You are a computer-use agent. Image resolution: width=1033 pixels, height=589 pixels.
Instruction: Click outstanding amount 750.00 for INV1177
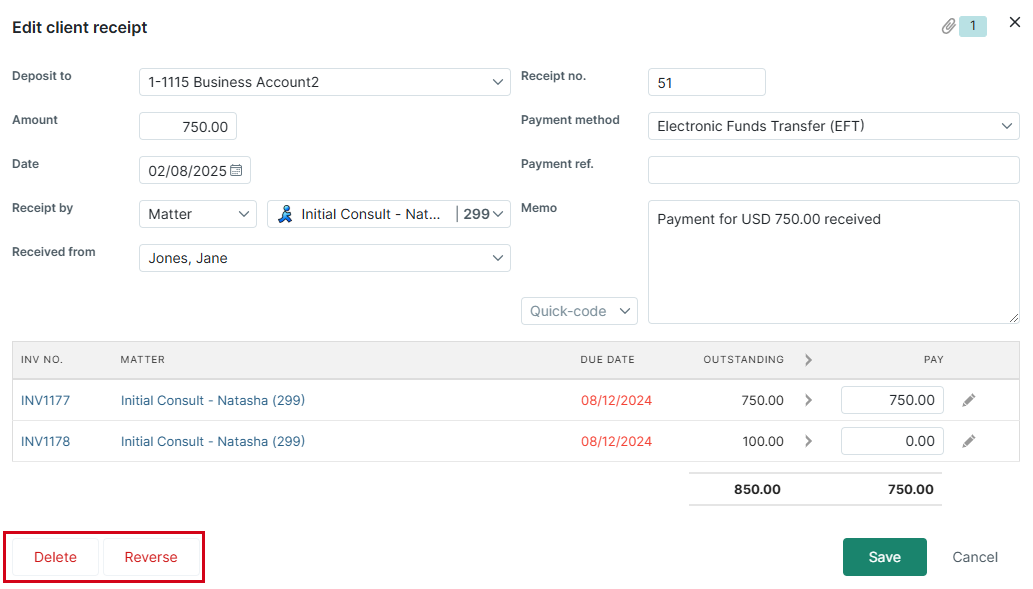pos(762,401)
